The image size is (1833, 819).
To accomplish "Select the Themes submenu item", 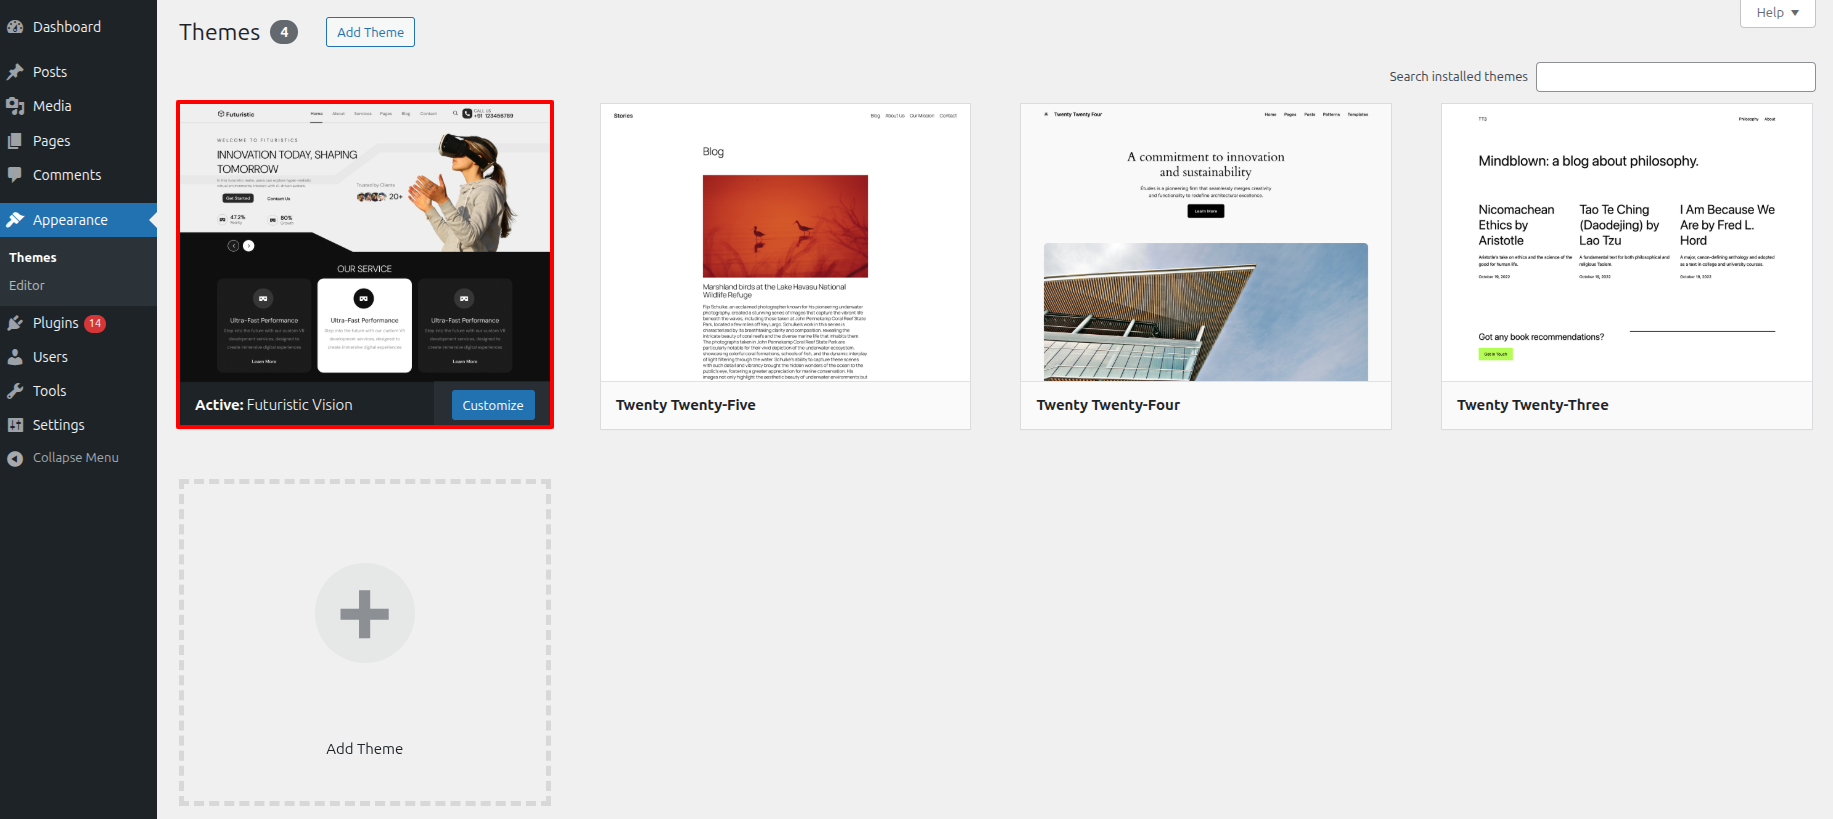I will pos(33,258).
